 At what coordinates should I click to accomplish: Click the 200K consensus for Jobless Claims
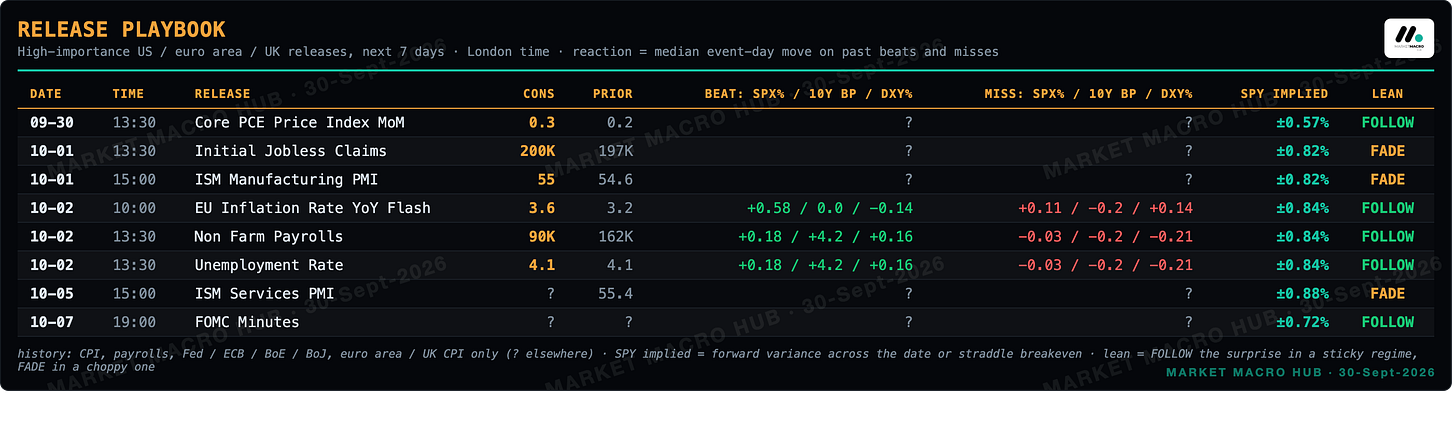coord(538,151)
